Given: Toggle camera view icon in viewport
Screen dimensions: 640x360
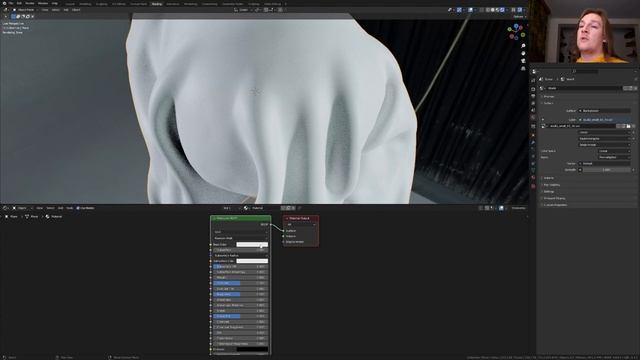Looking at the screenshot, I should tap(523, 61).
